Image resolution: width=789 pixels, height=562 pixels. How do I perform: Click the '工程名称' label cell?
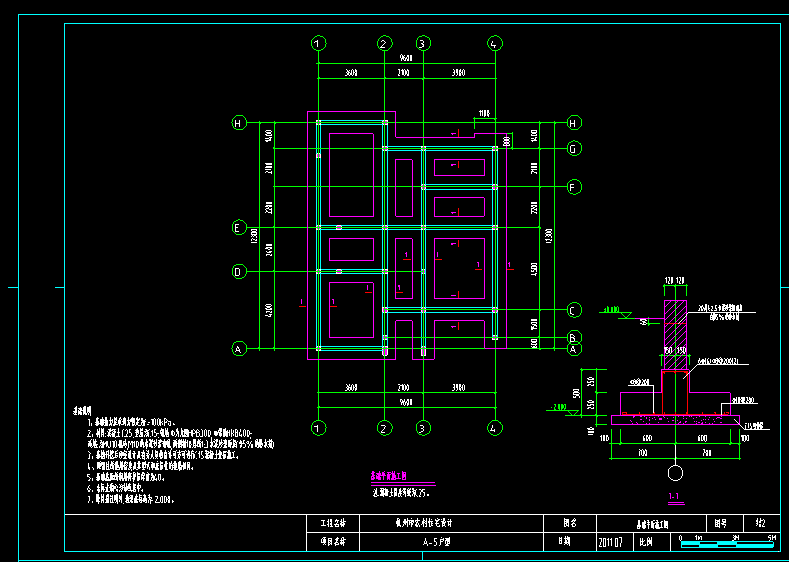[333, 524]
